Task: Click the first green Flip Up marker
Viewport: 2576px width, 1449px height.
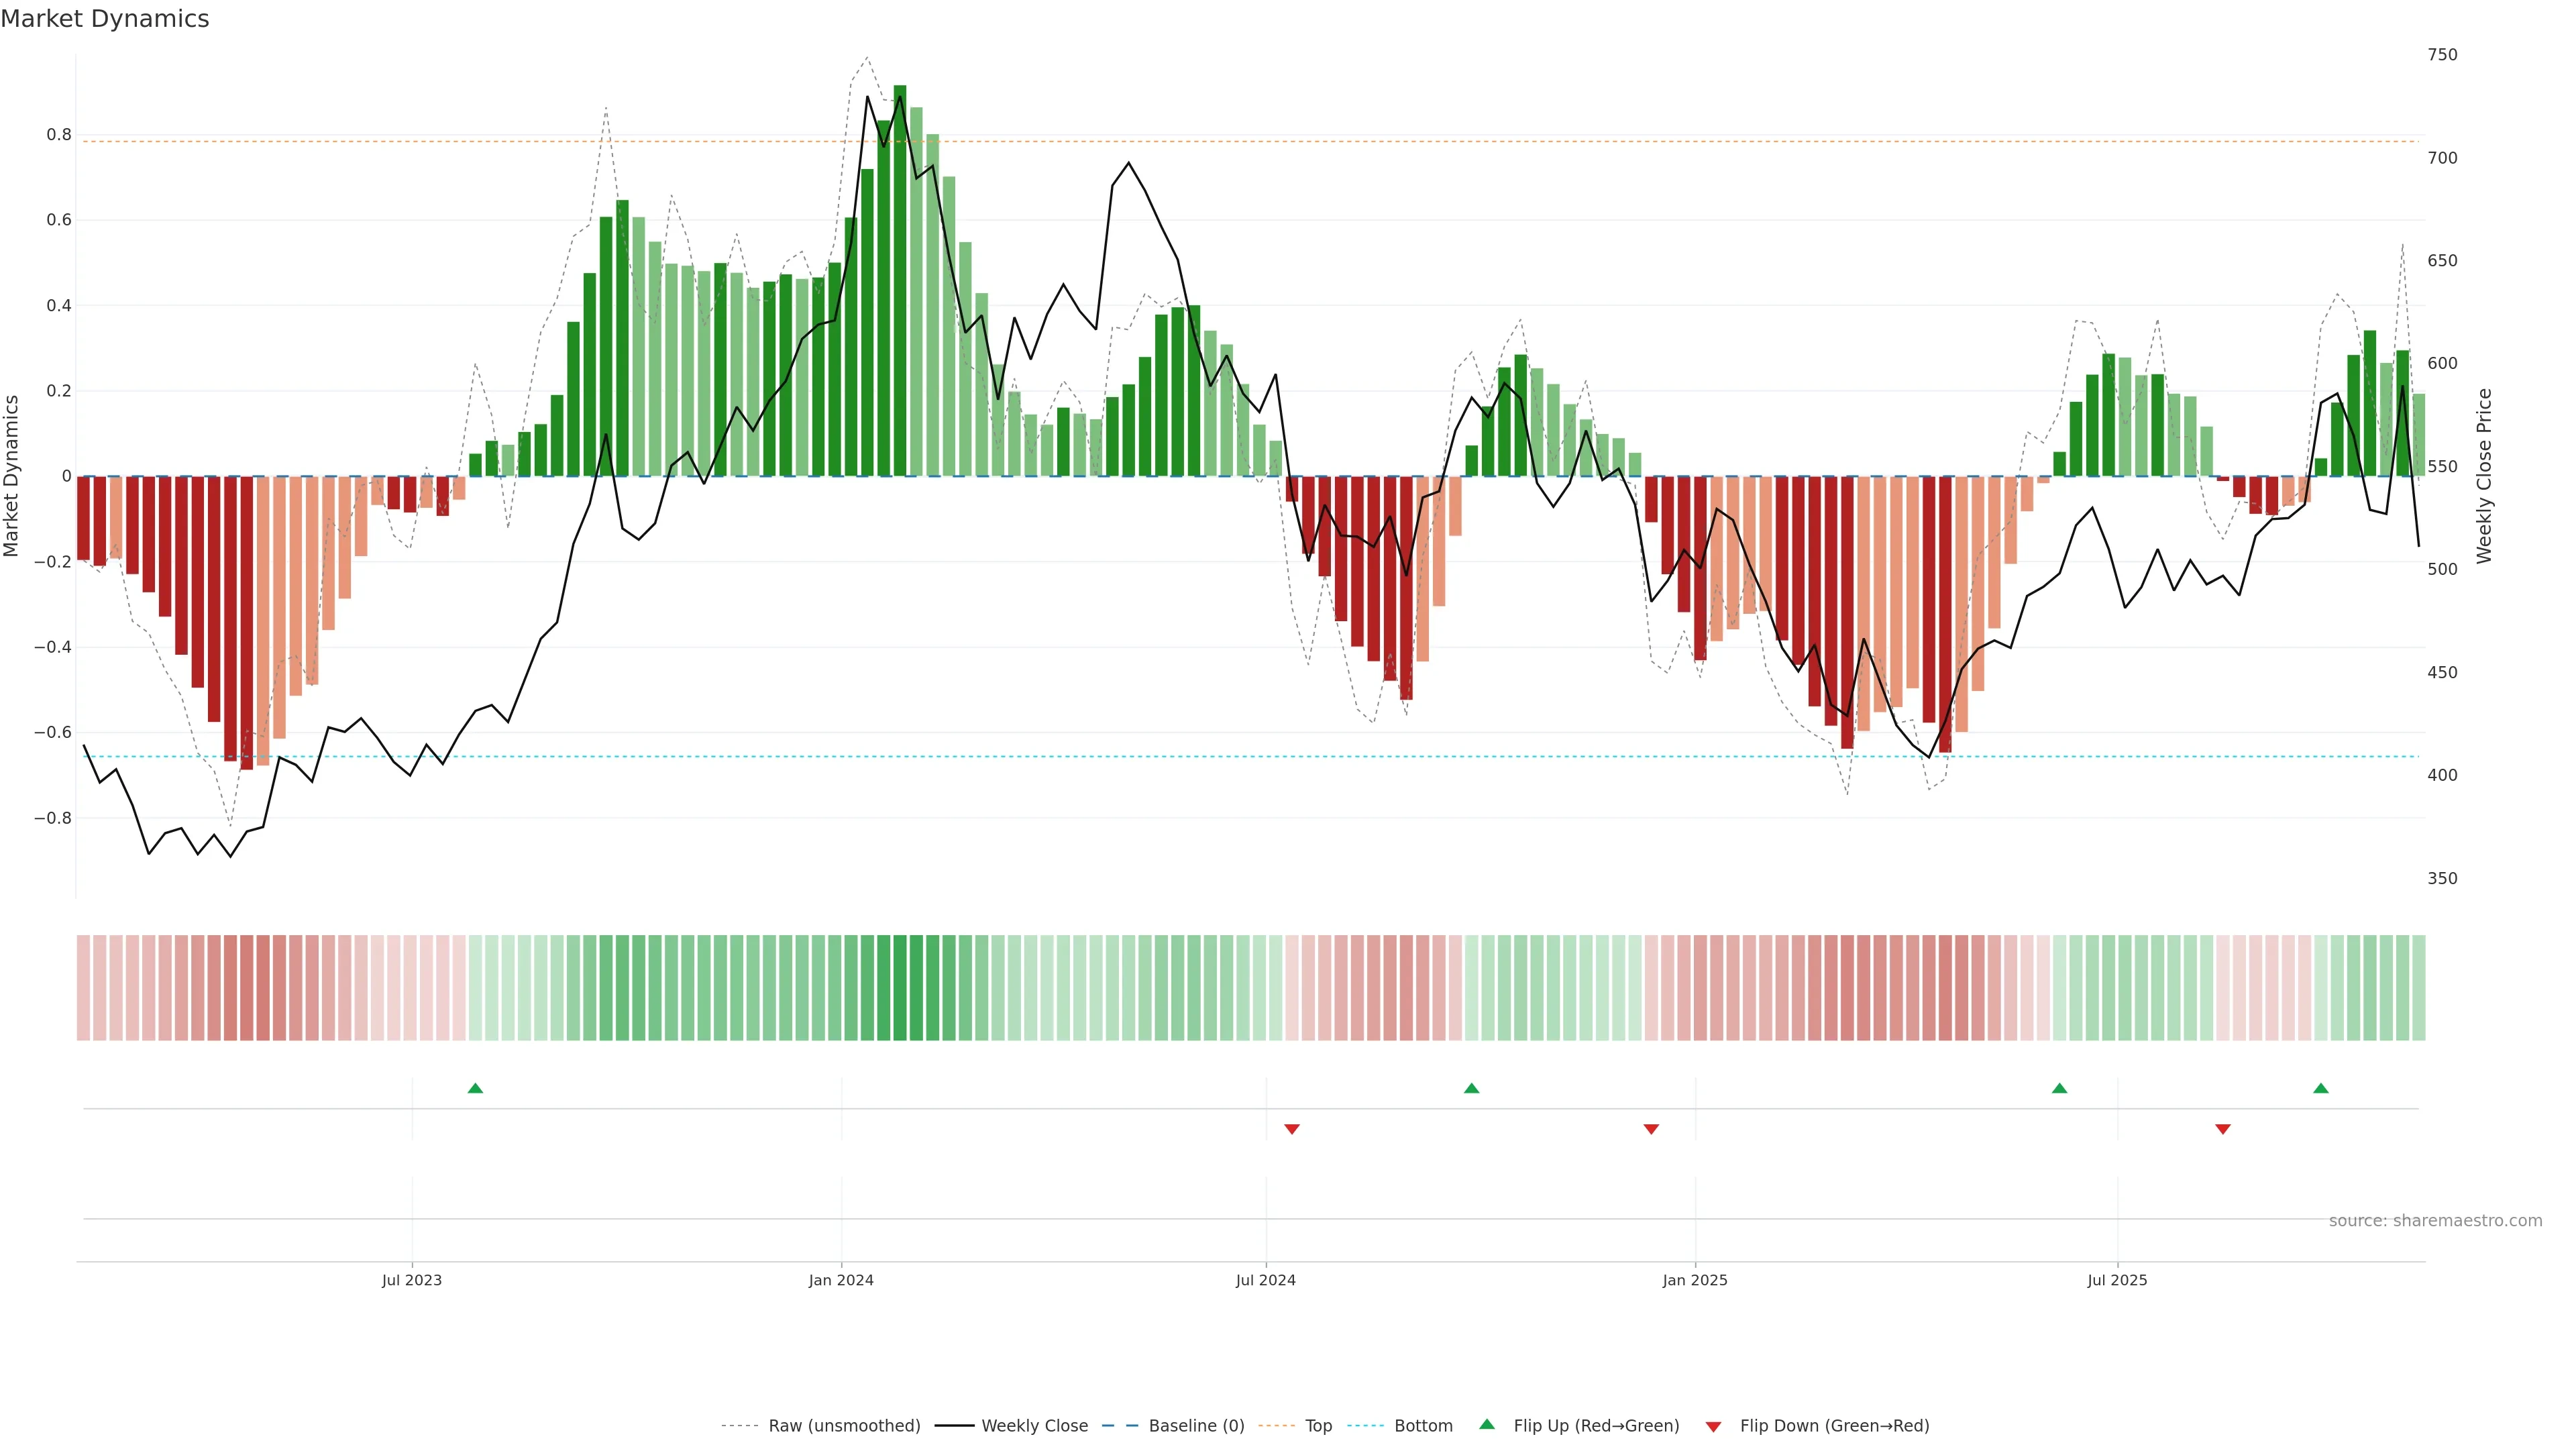Action: point(475,1088)
